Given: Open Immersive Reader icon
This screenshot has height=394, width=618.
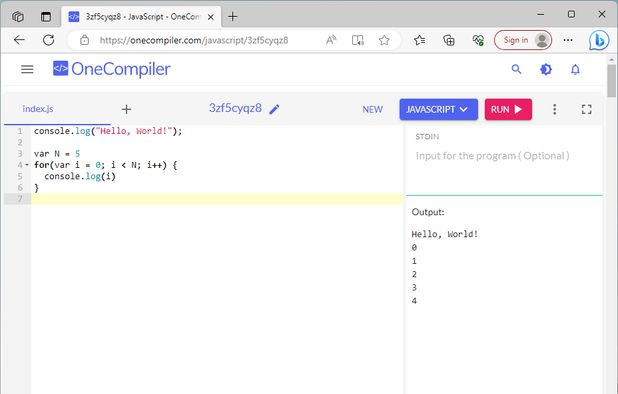Looking at the screenshot, I should (x=358, y=40).
